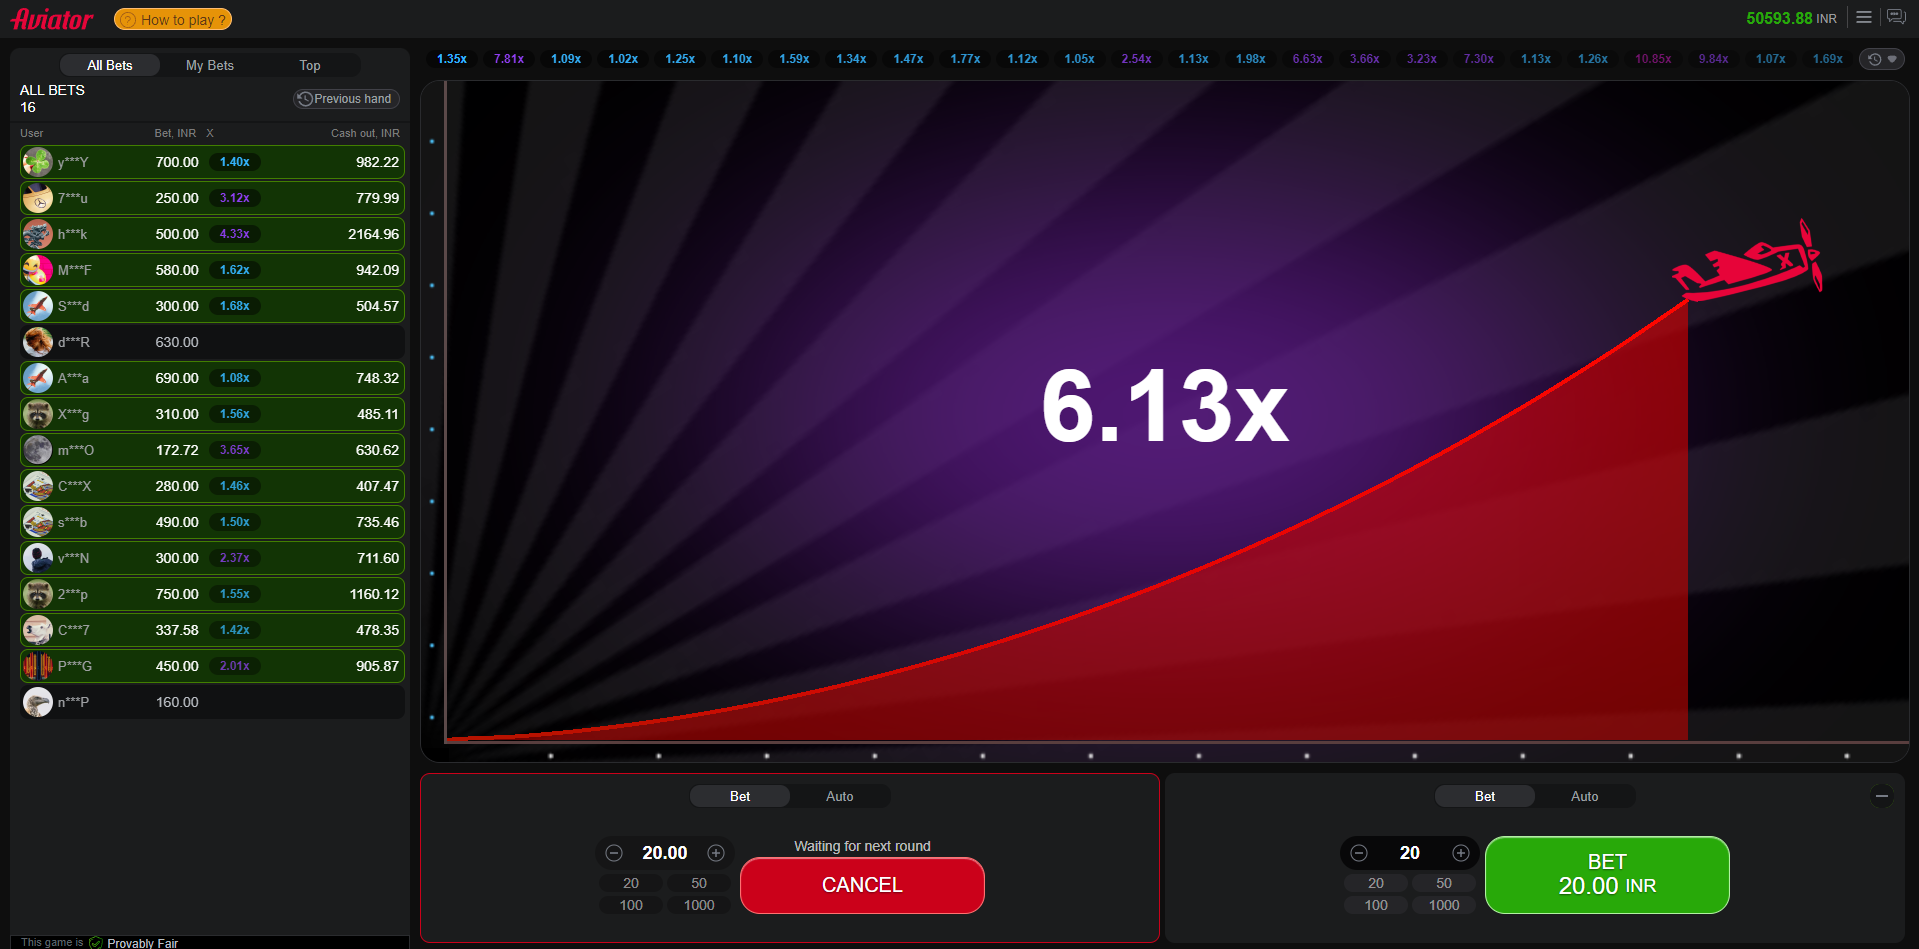This screenshot has height=949, width=1919.
Task: Select Bet mode in left panel
Action: [740, 796]
